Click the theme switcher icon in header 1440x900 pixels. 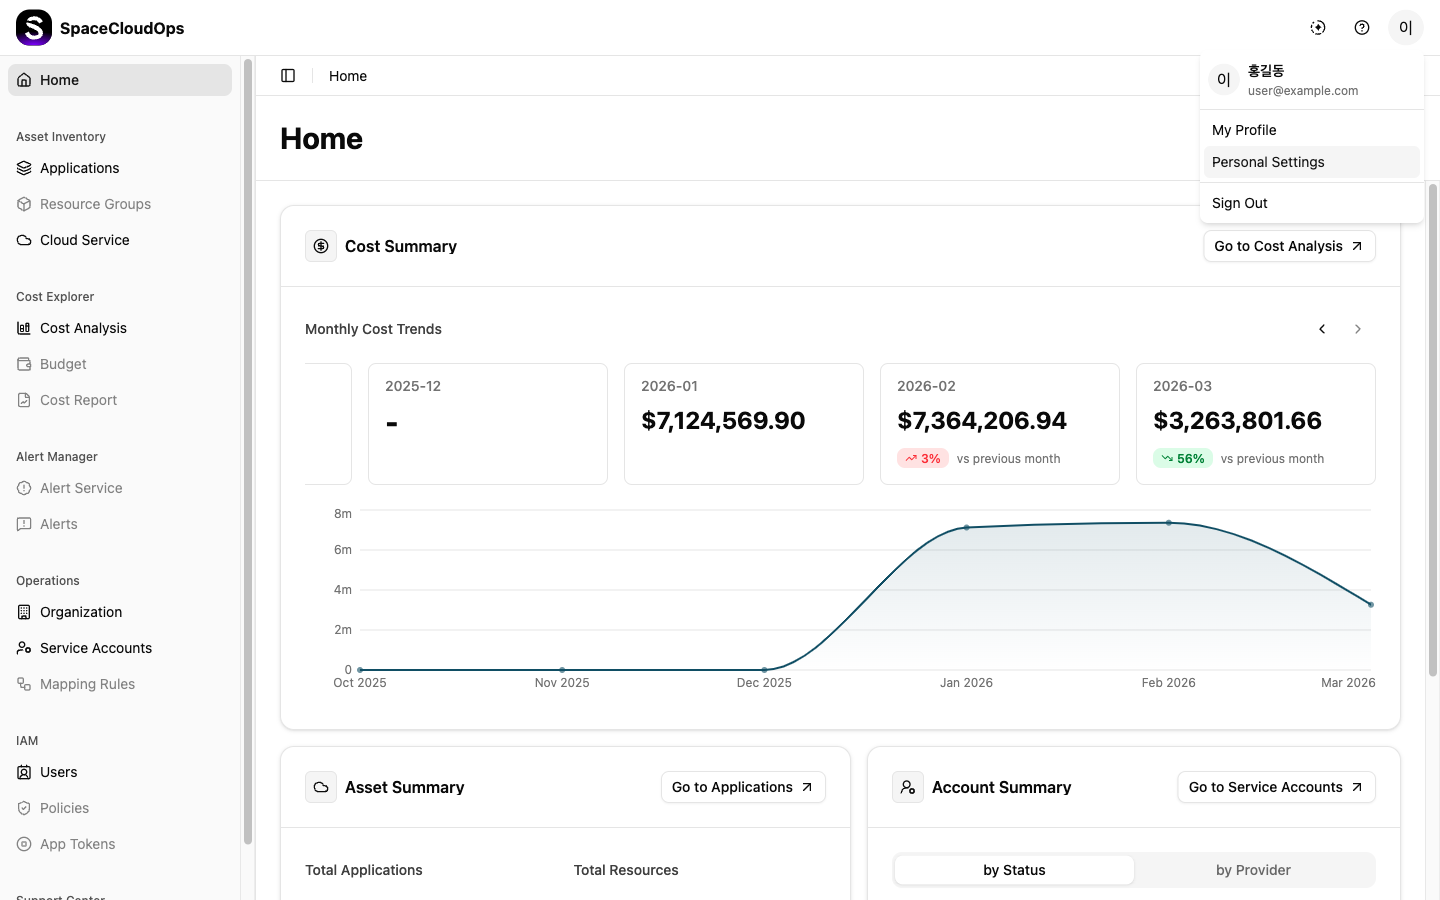pos(1318,28)
